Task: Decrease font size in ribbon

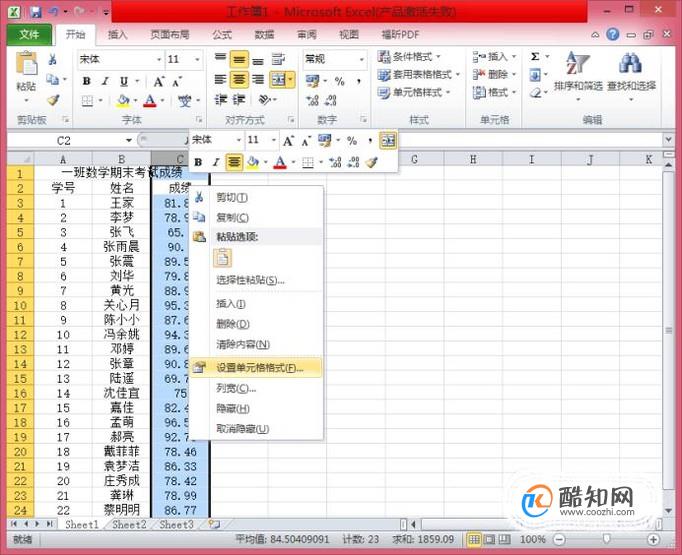Action: click(x=177, y=81)
